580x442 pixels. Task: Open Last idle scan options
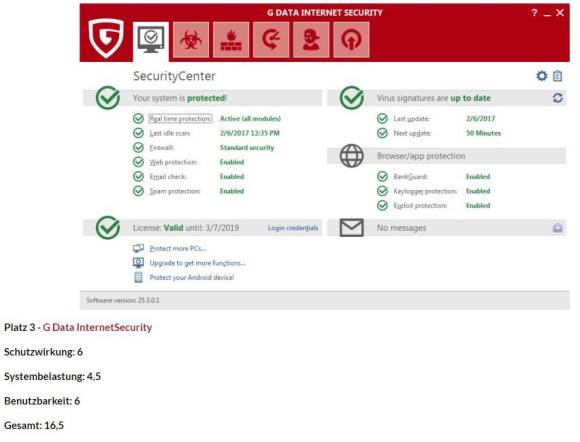tap(170, 133)
